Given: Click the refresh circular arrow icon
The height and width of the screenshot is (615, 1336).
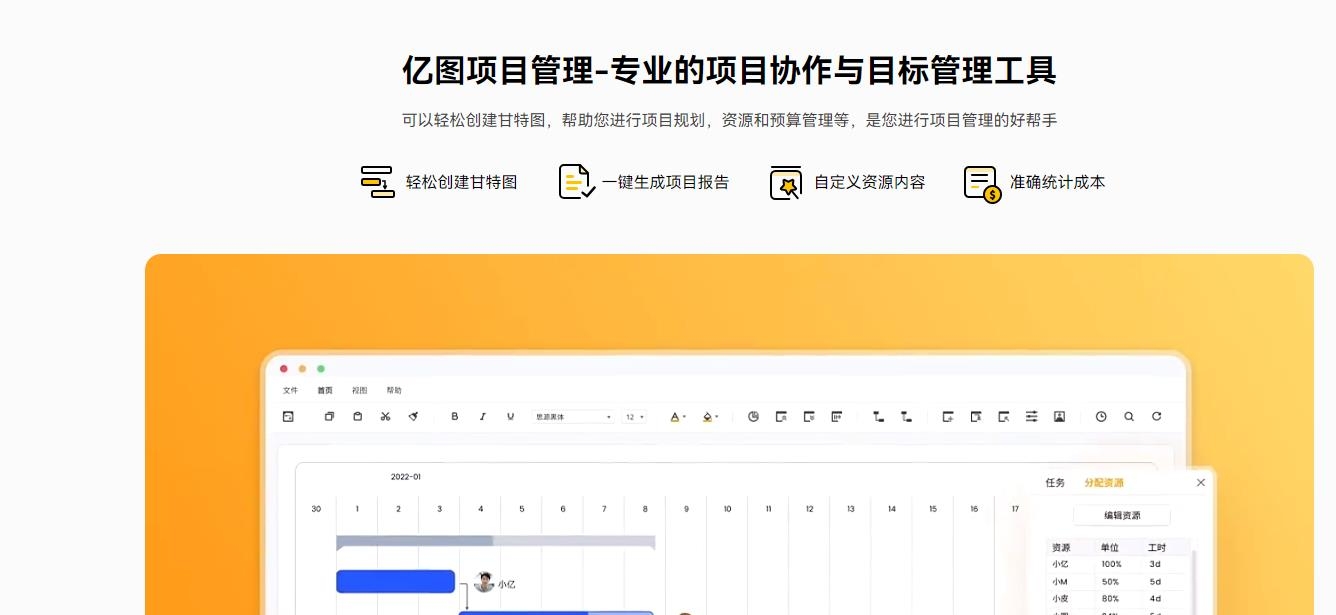Looking at the screenshot, I should [x=1157, y=416].
